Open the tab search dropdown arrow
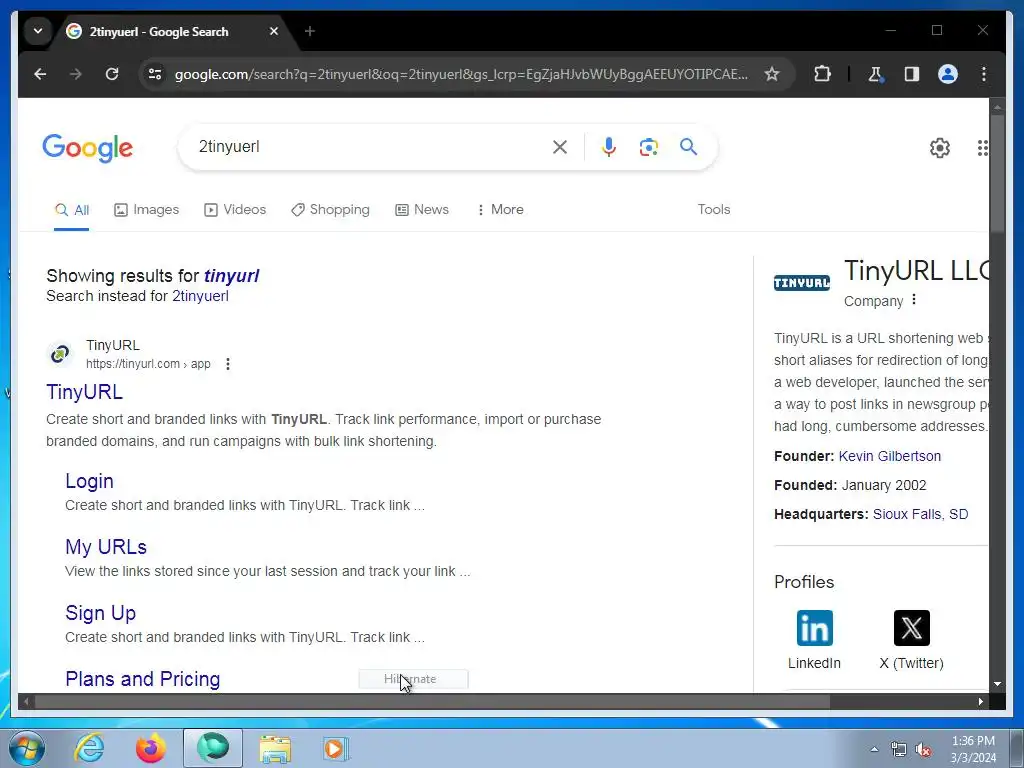1024x768 pixels. [x=38, y=31]
